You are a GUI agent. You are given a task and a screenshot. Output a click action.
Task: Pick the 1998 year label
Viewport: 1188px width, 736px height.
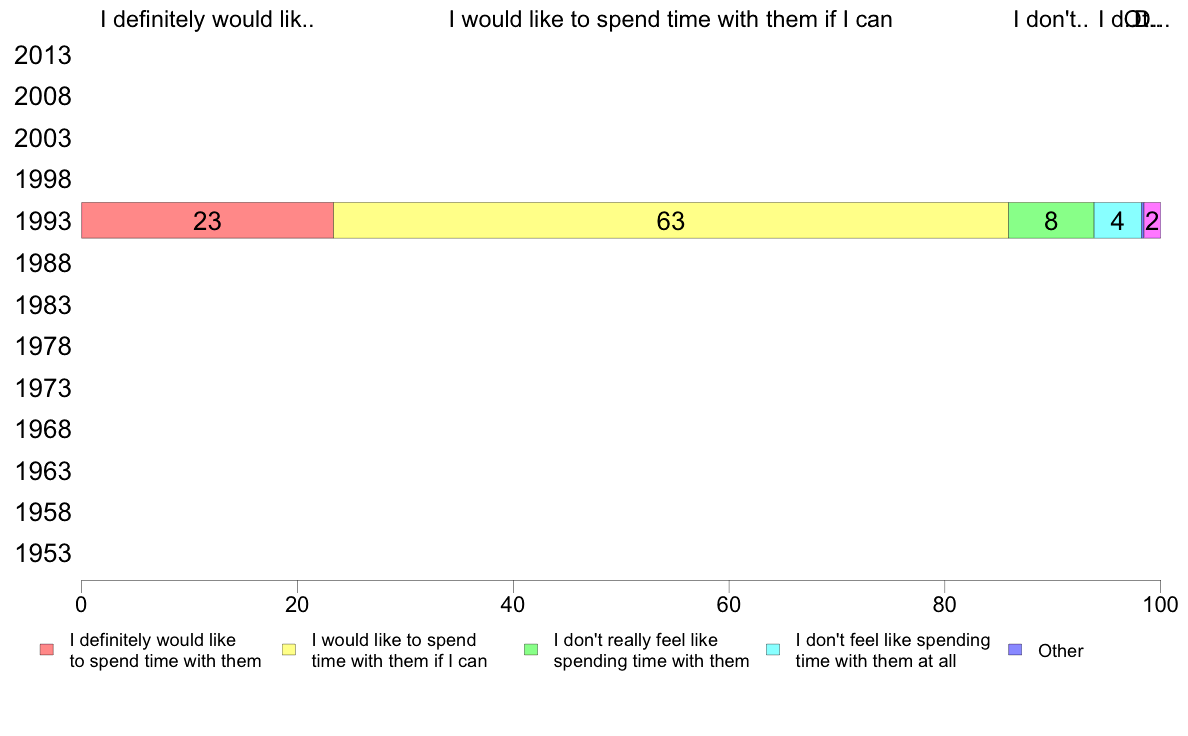point(42,180)
